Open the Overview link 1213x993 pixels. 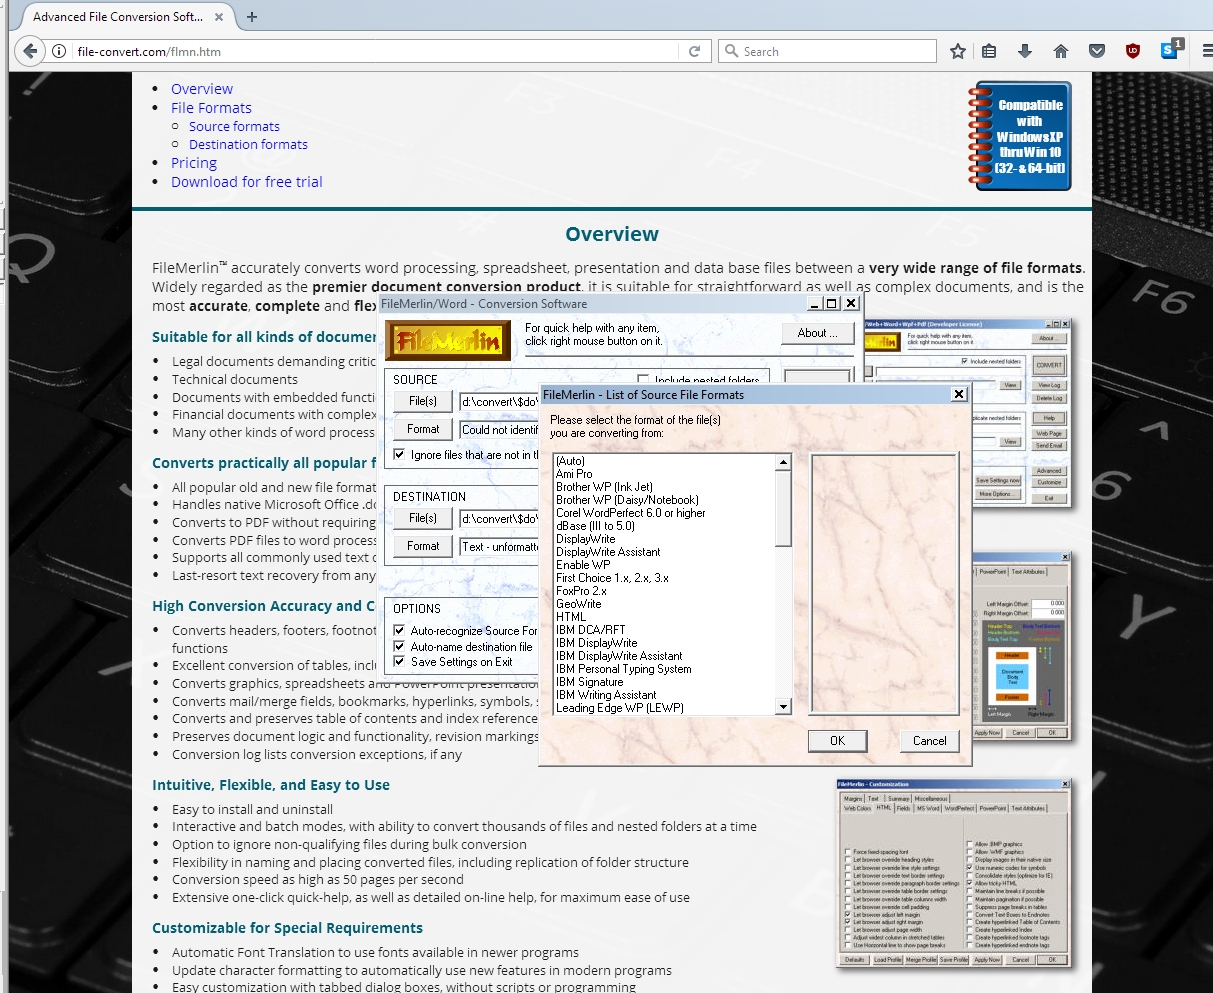click(x=202, y=89)
